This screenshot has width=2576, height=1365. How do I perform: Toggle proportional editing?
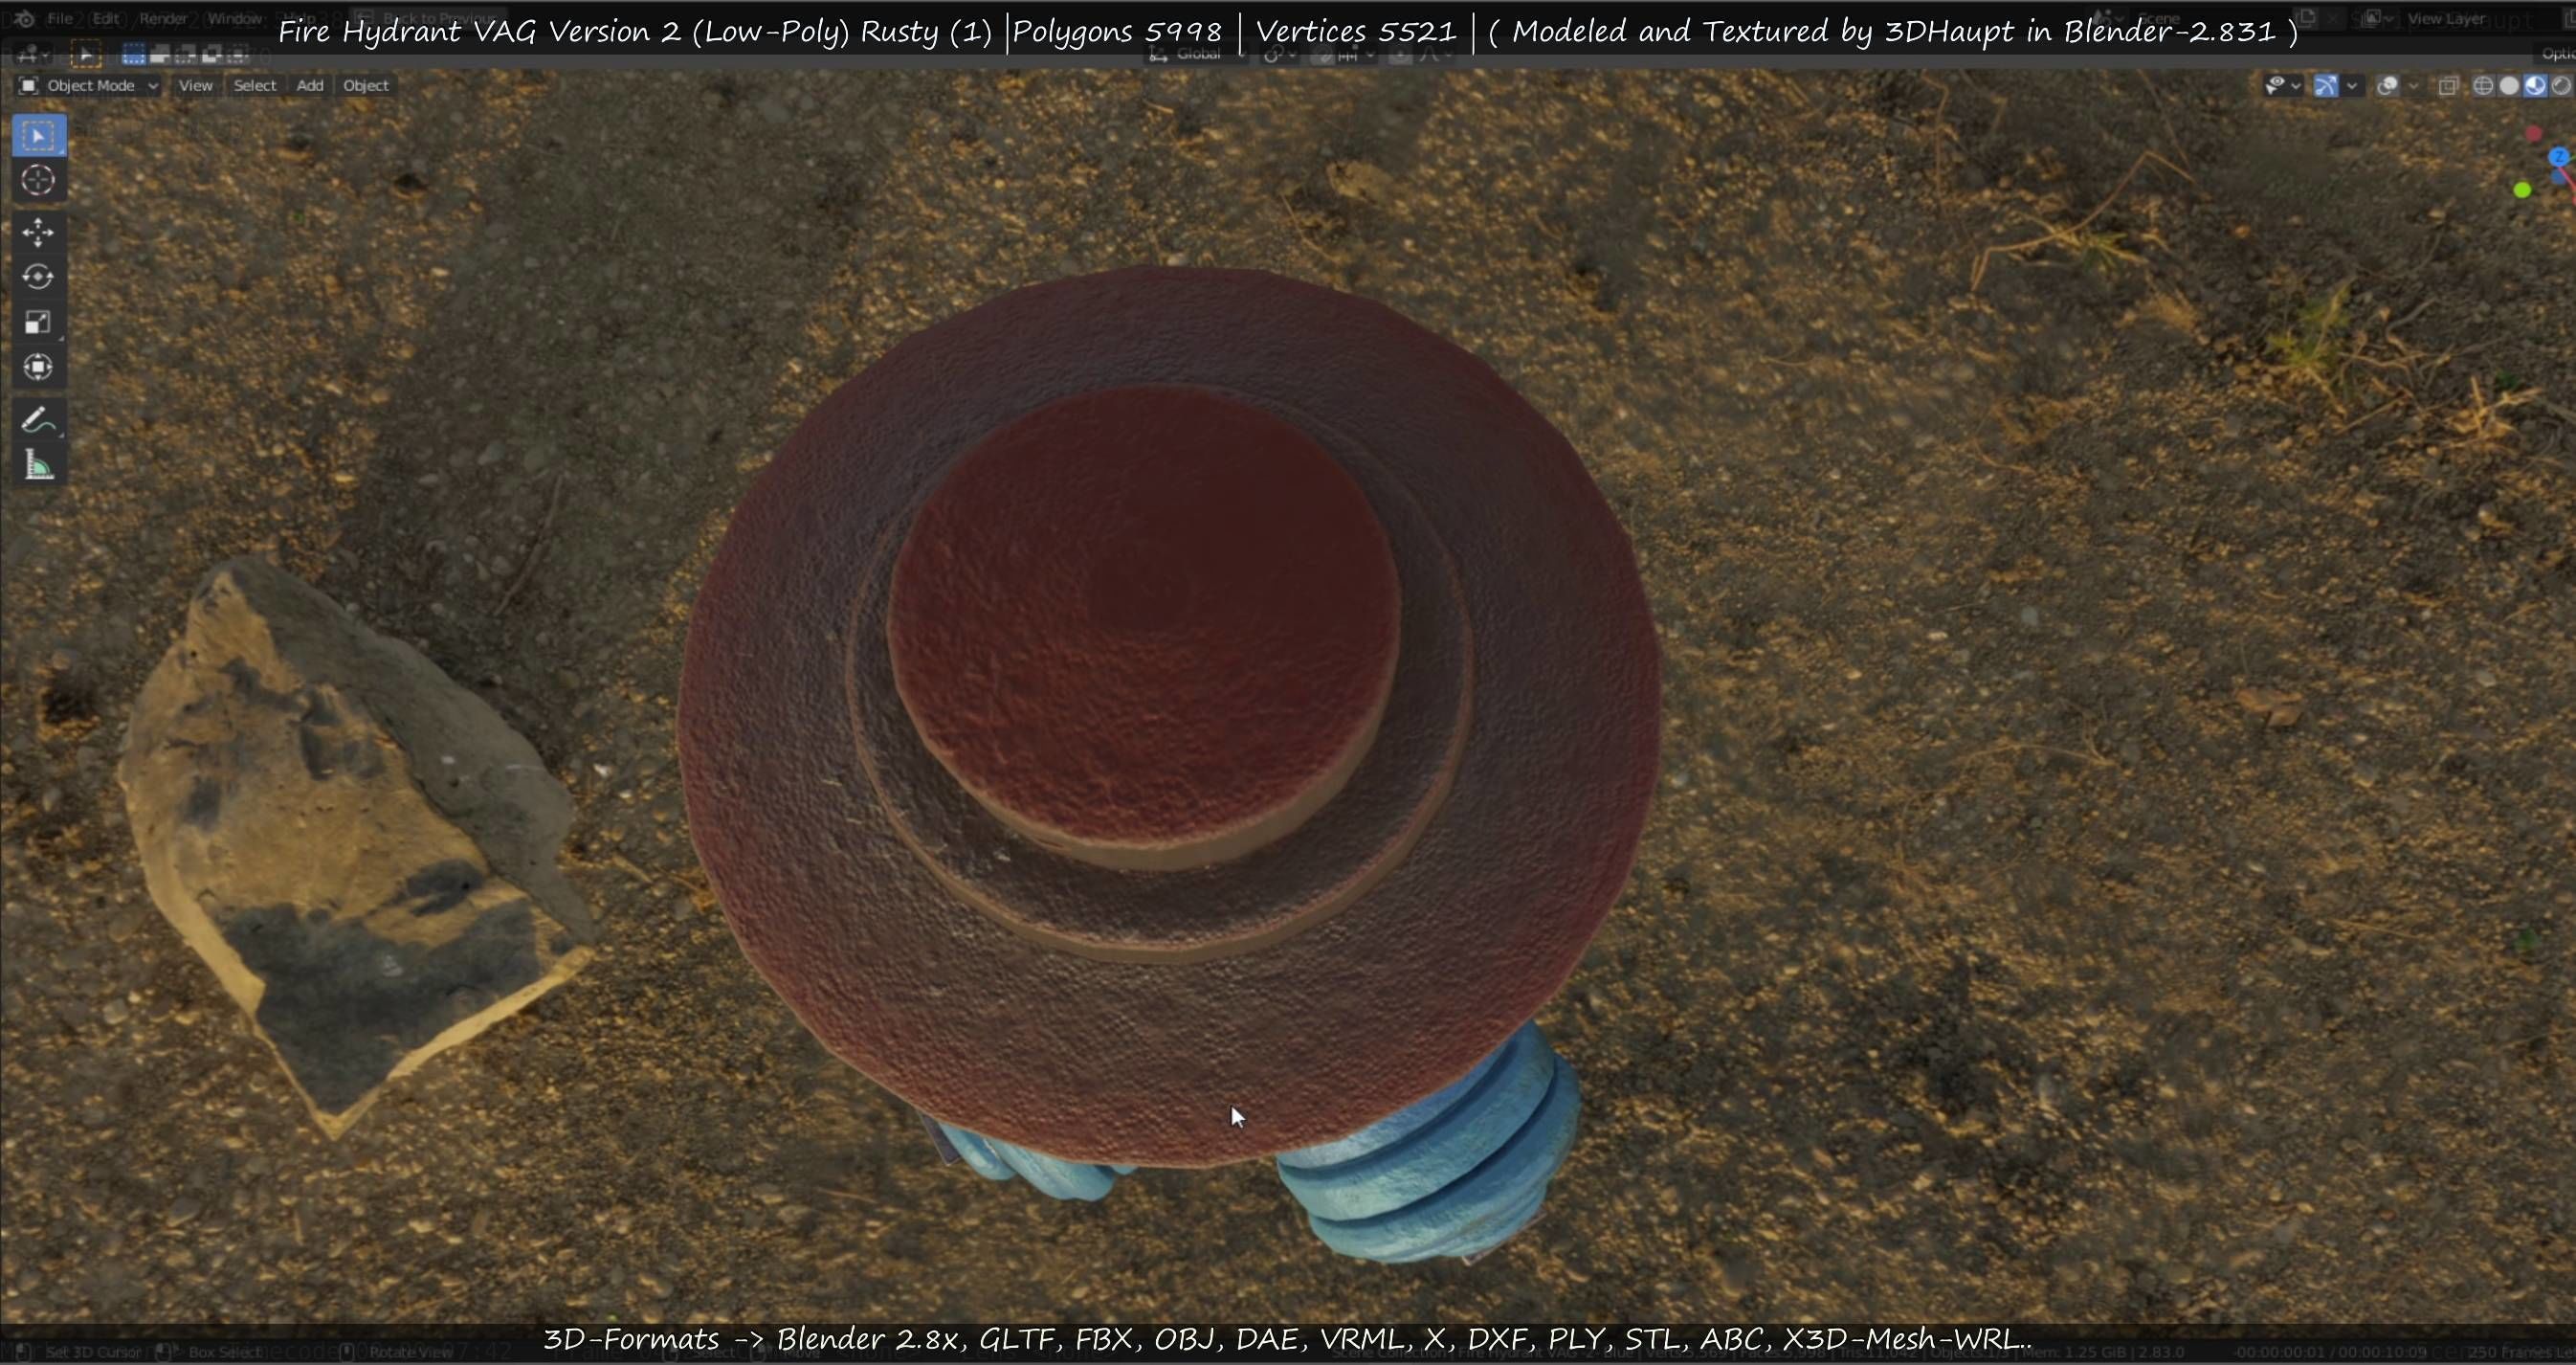tap(1400, 54)
